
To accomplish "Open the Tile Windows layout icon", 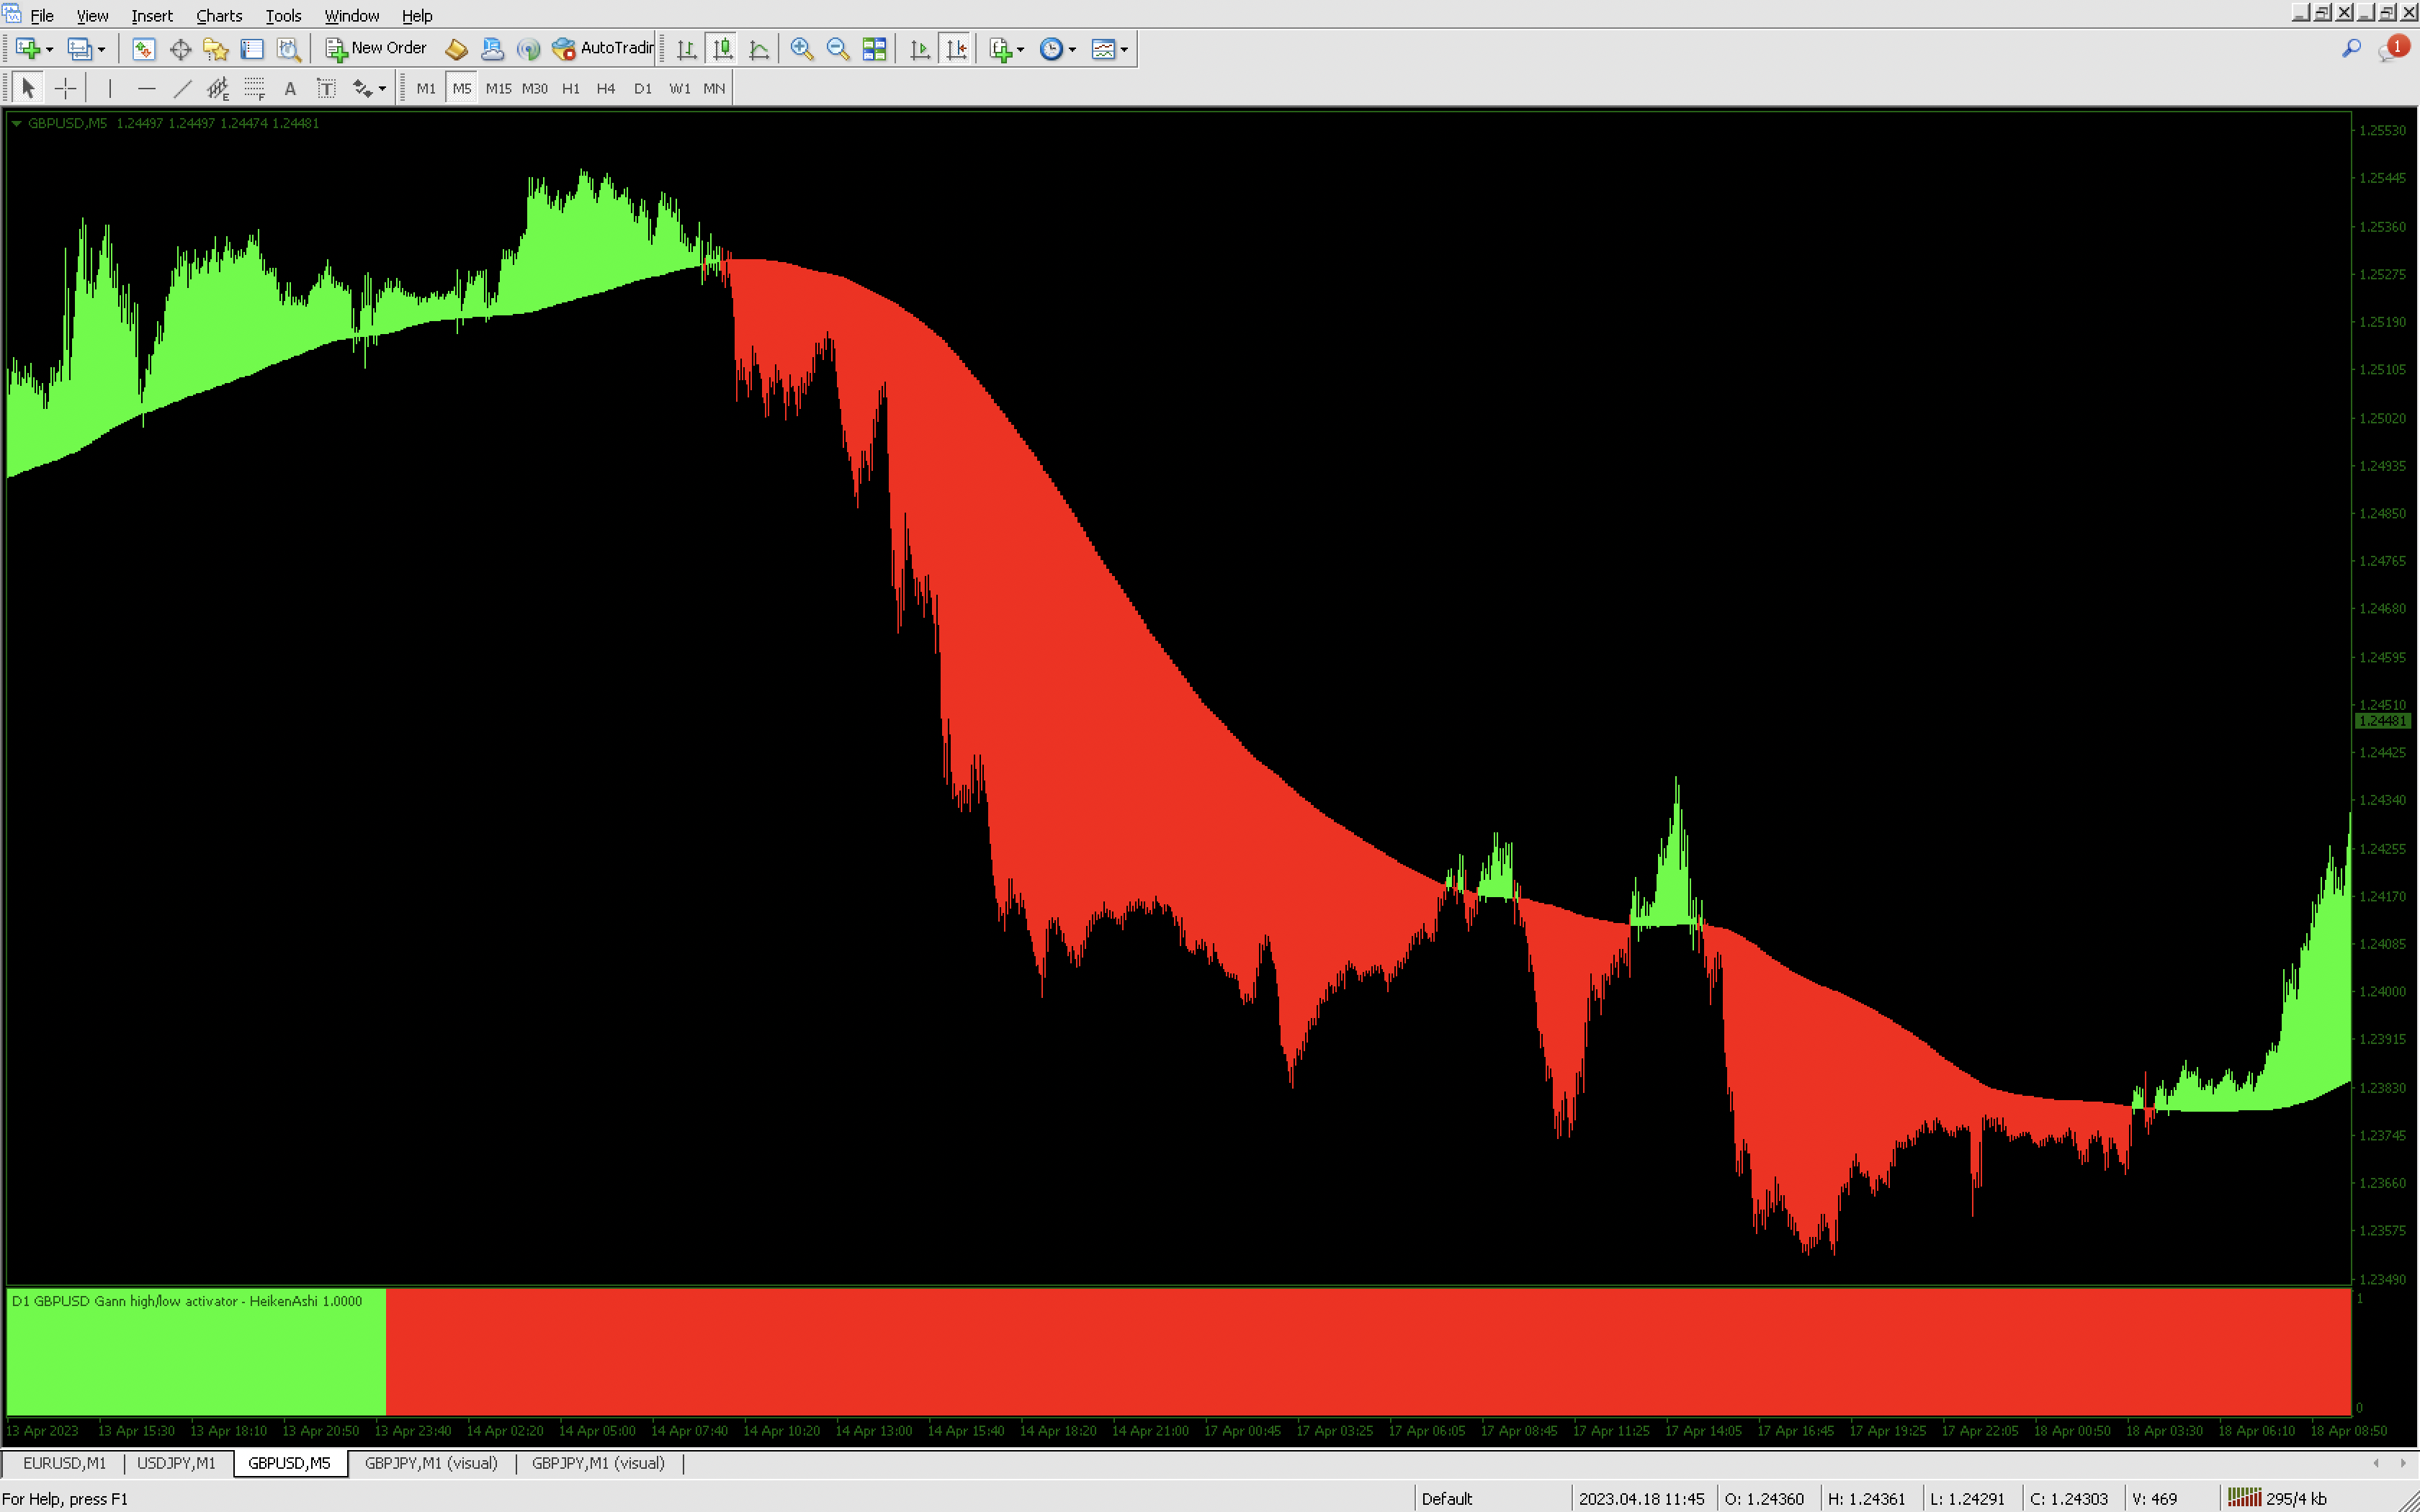I will click(874, 49).
